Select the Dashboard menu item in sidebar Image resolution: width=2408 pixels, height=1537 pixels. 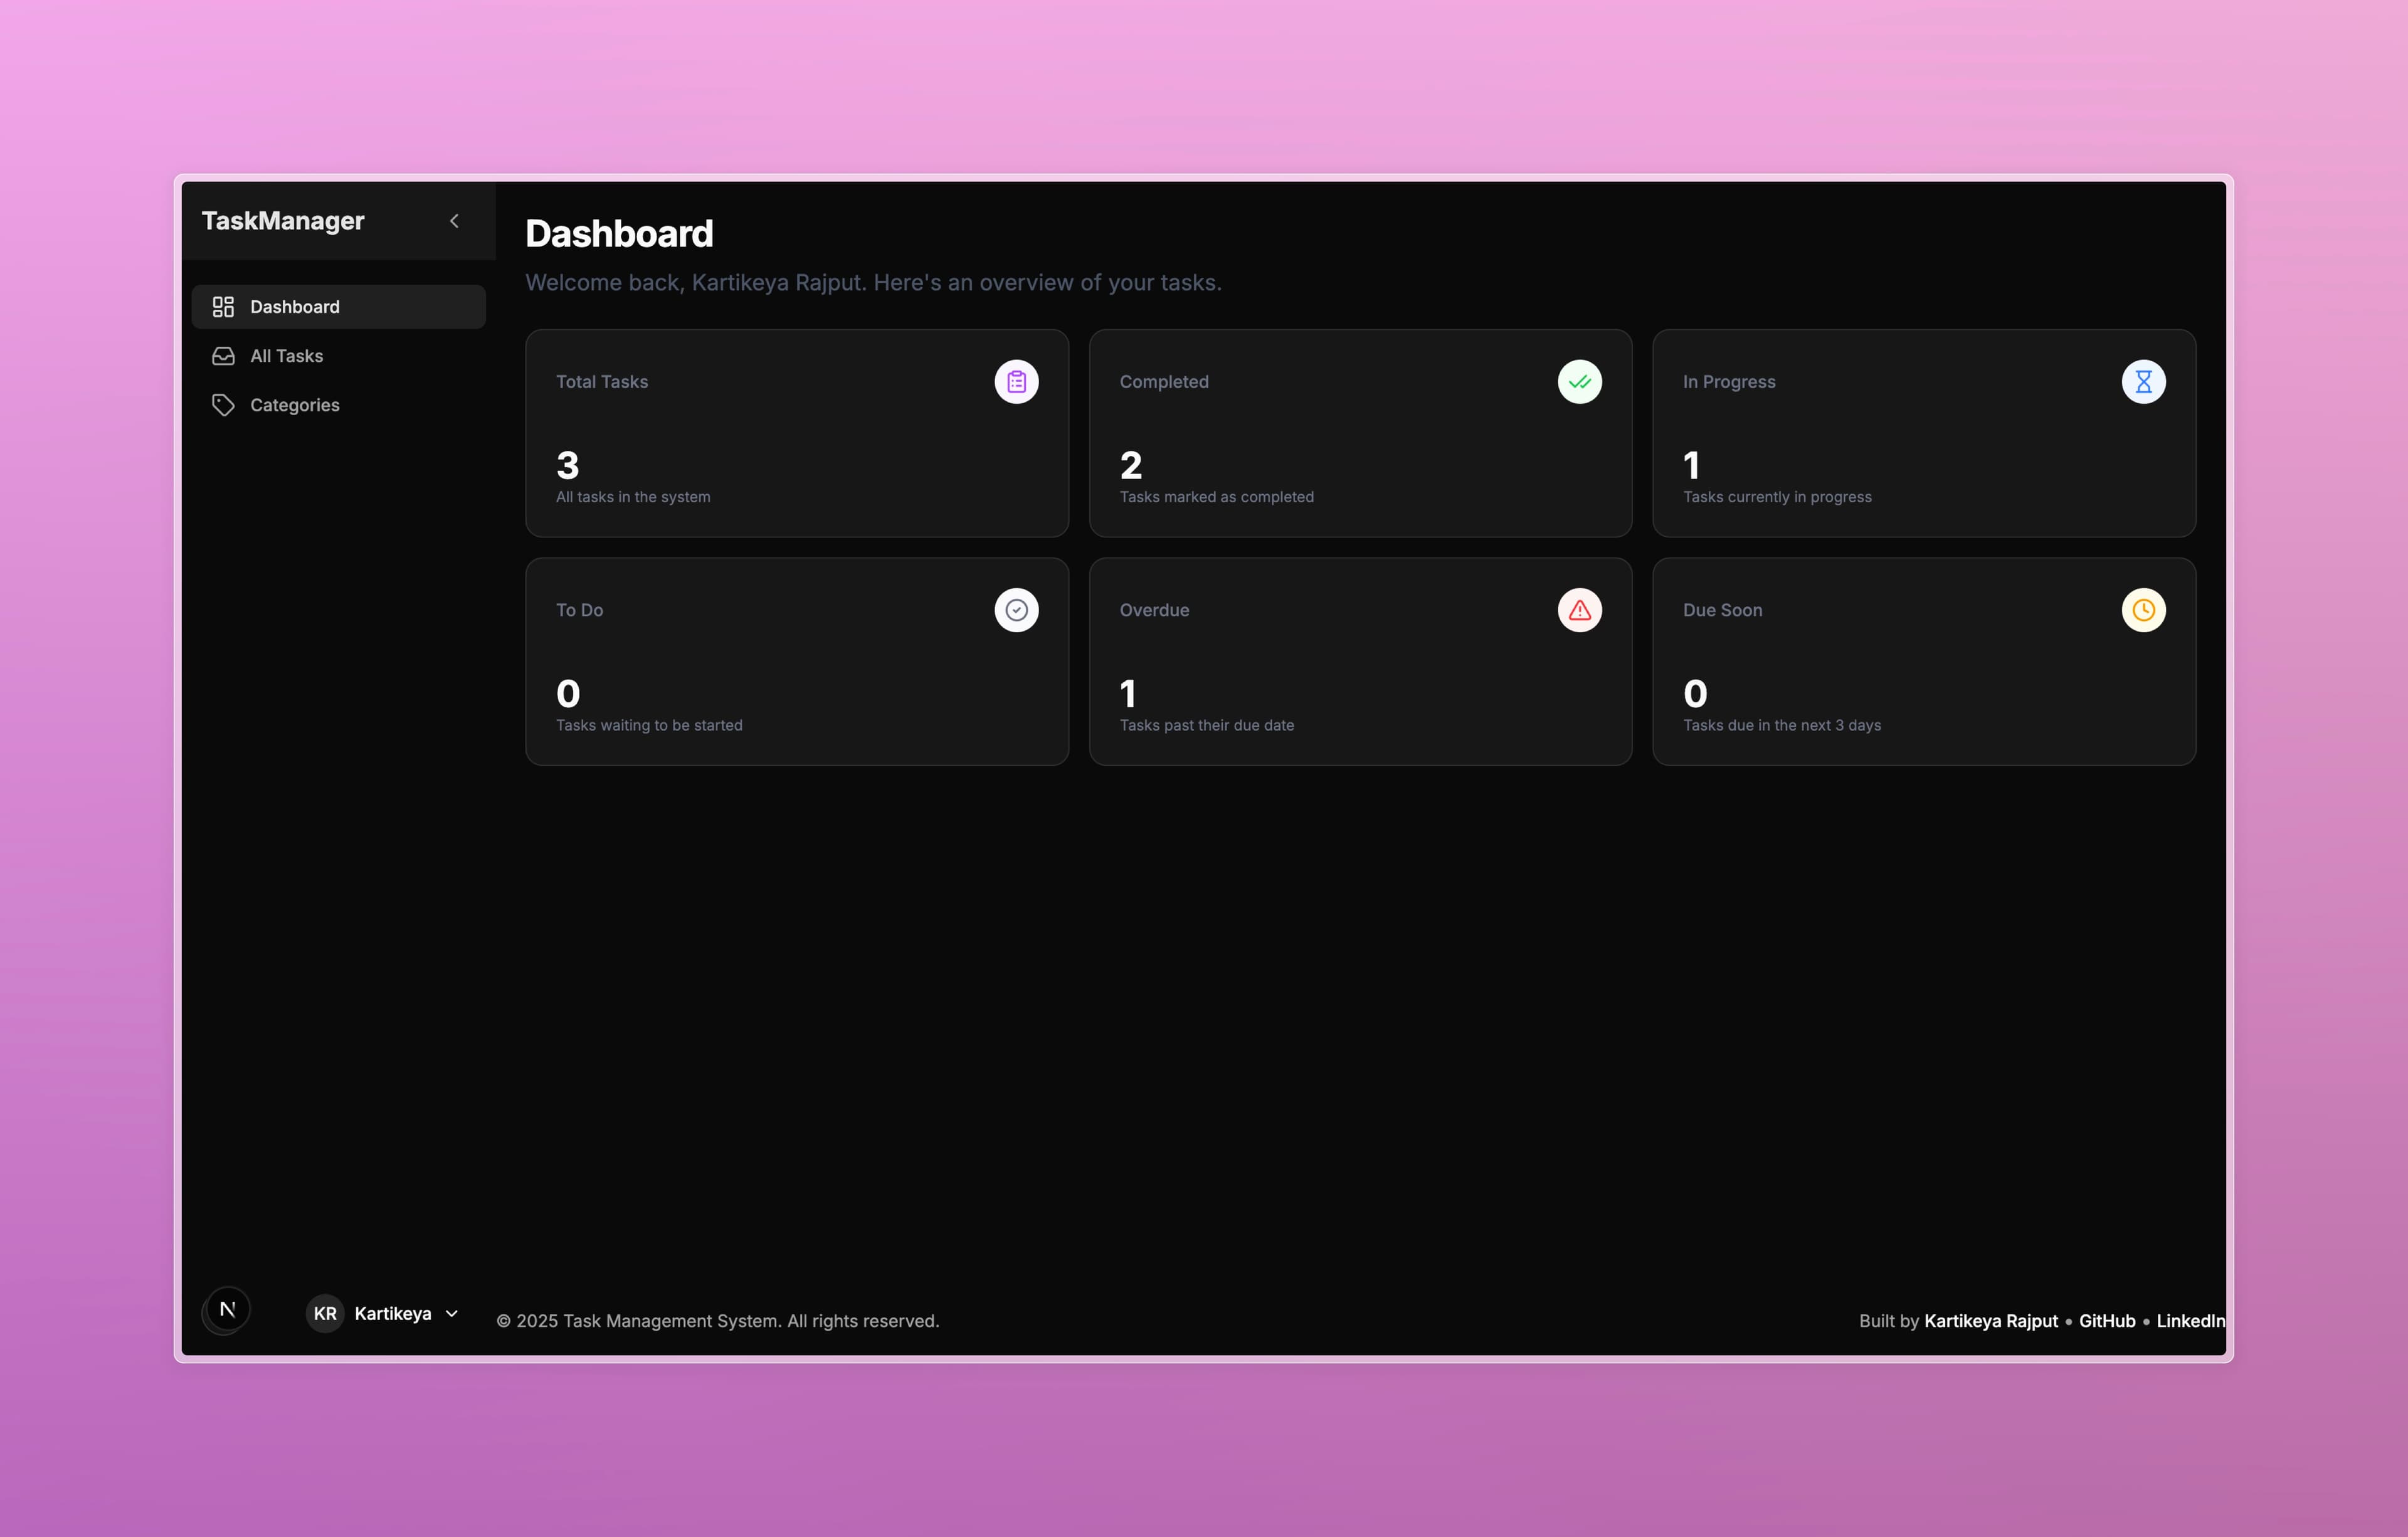tap(294, 306)
